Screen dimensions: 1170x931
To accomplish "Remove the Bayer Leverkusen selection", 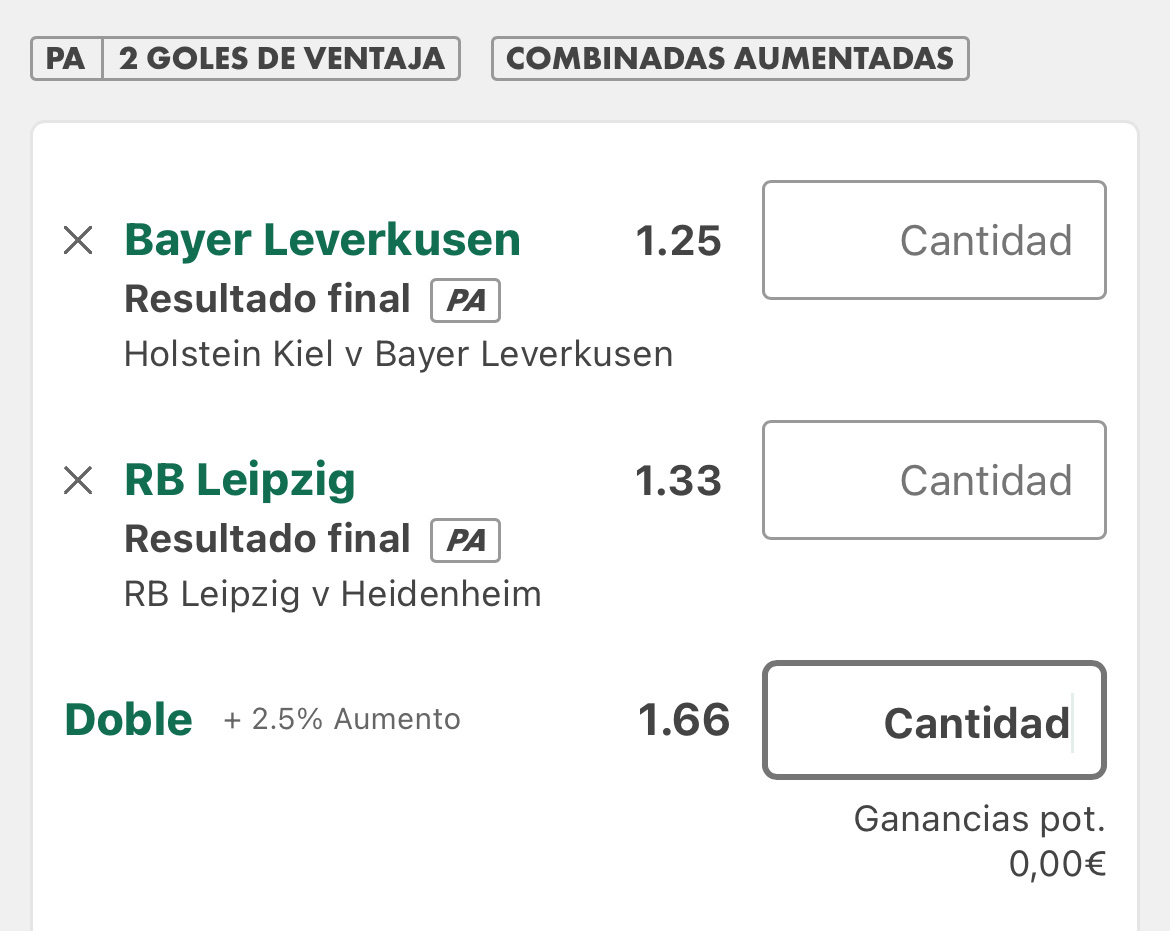I will click(x=78, y=240).
